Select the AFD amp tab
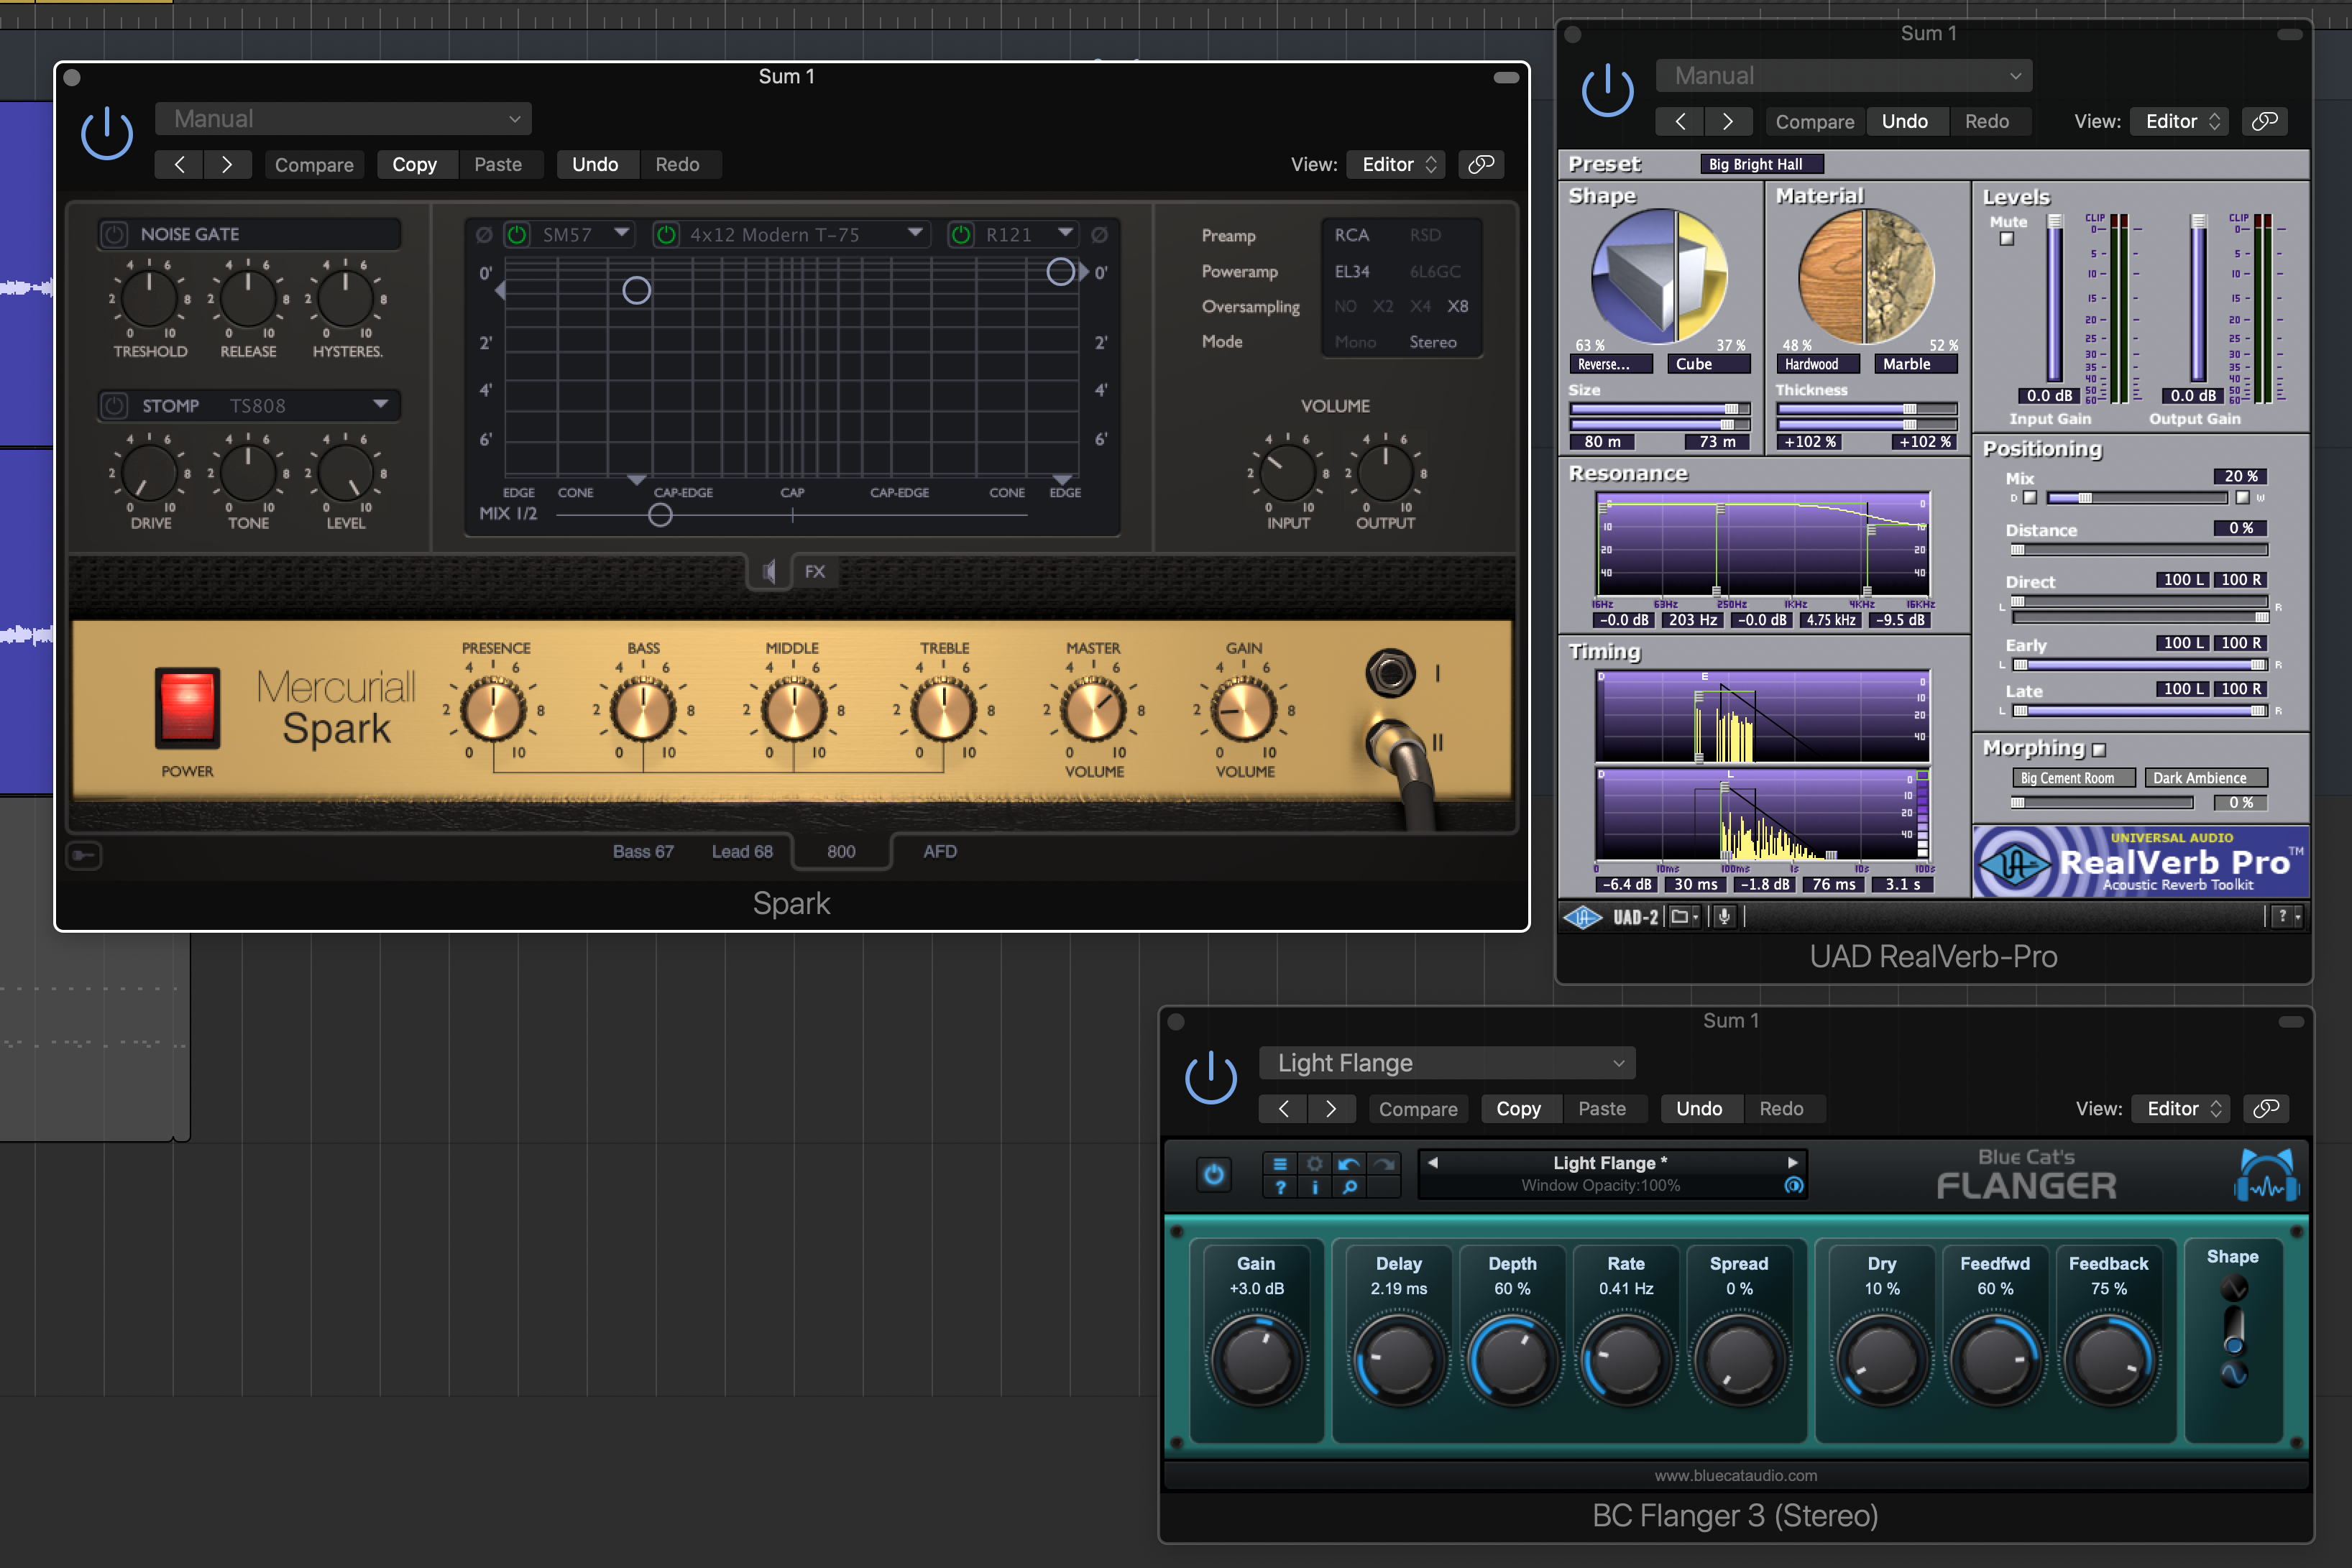 [x=939, y=851]
